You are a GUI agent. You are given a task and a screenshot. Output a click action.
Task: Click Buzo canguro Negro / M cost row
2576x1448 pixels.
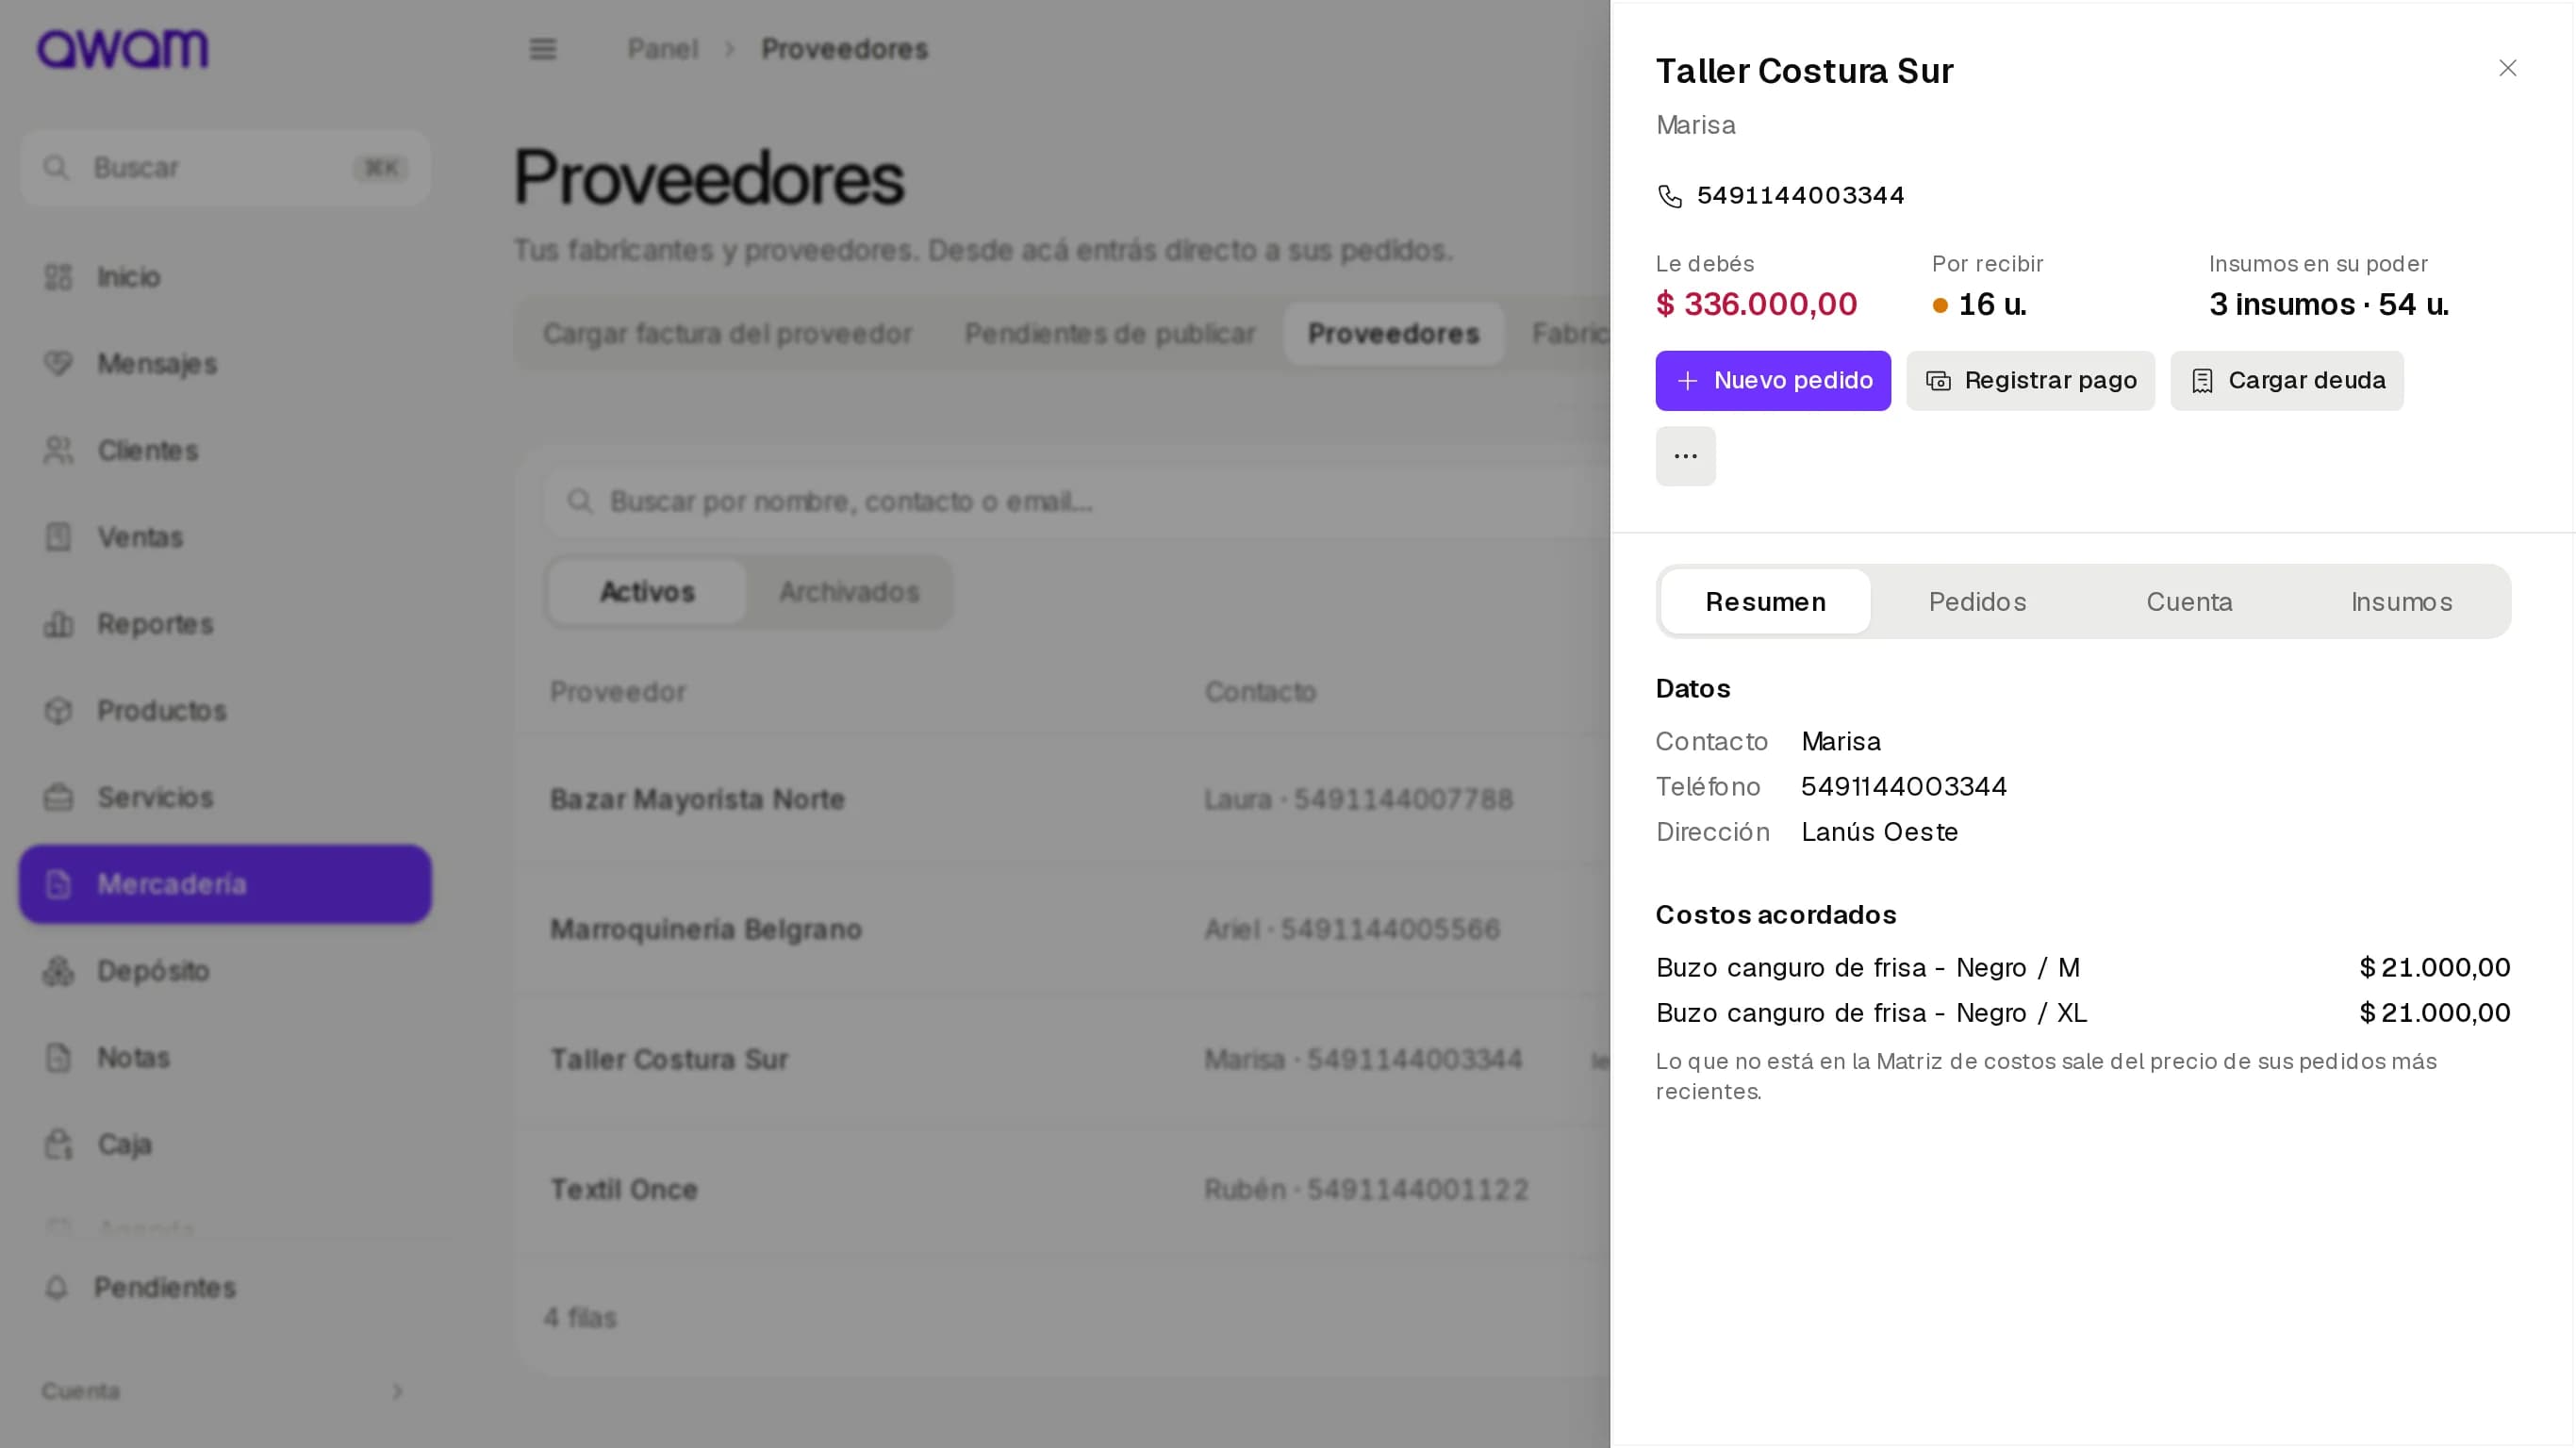[2083, 968]
